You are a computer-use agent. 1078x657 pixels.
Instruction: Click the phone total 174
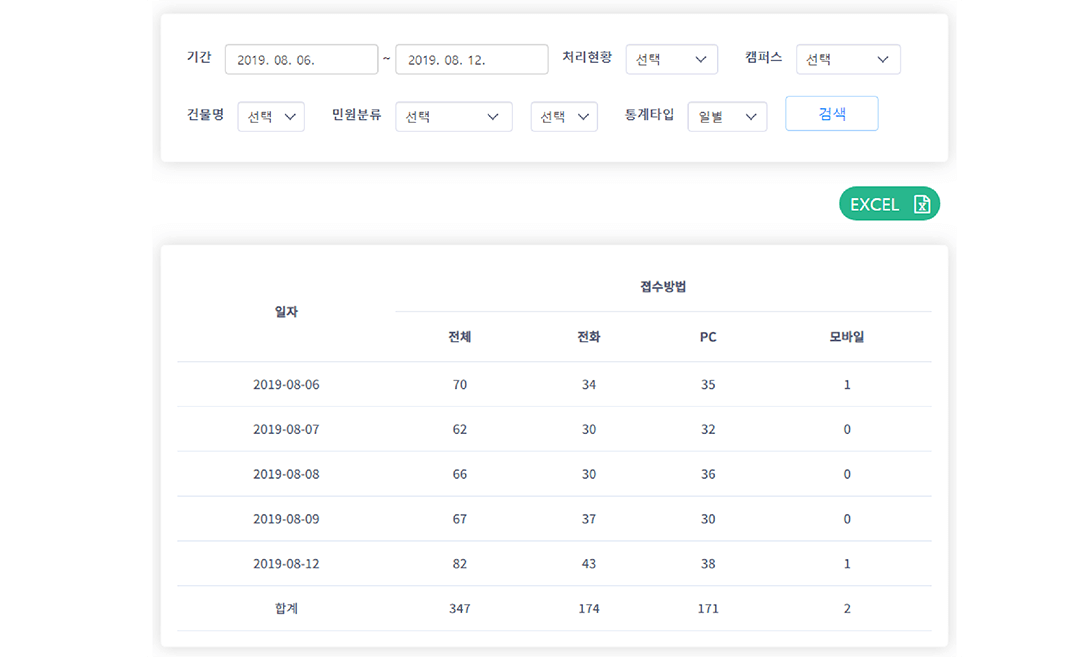pos(589,608)
